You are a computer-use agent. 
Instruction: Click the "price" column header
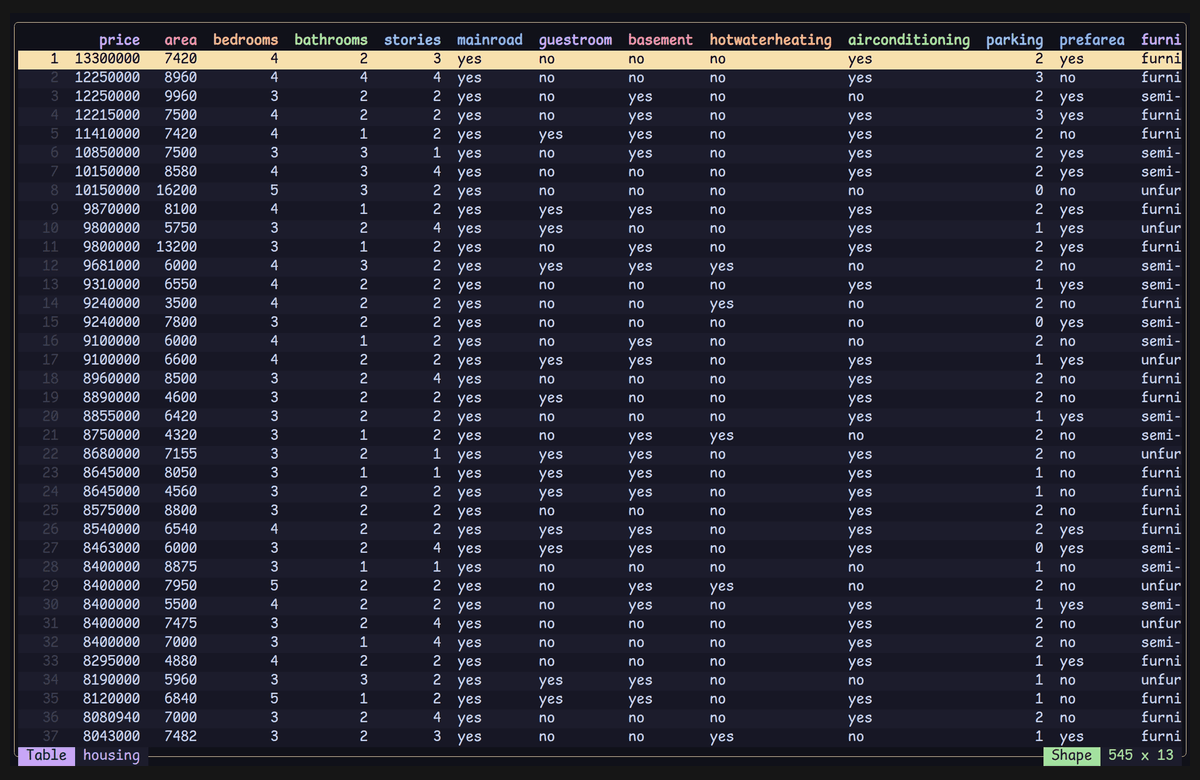[x=119, y=40]
